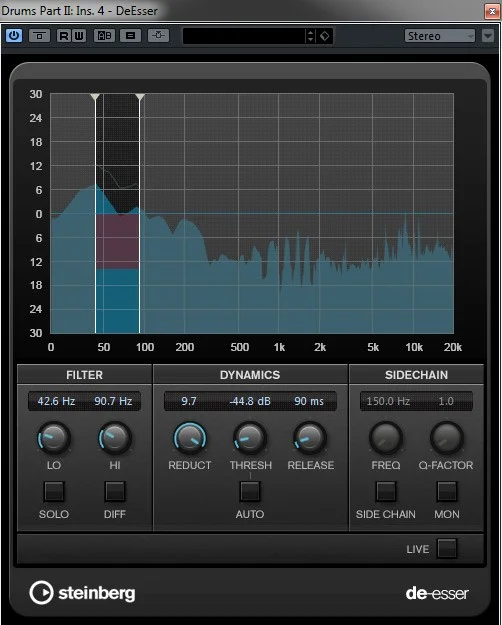Open the Stereo configuration dropdown
The width and height of the screenshot is (502, 625).
pos(440,36)
